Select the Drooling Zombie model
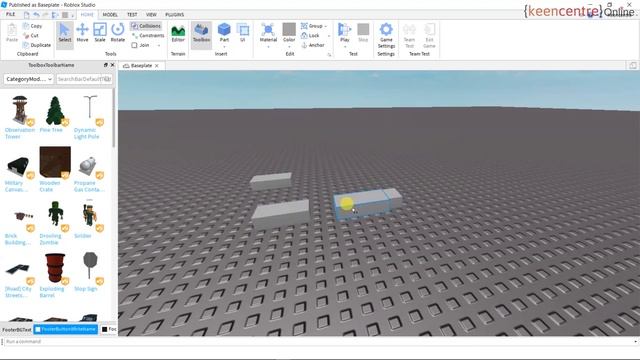The height and width of the screenshot is (360, 640). [x=54, y=223]
